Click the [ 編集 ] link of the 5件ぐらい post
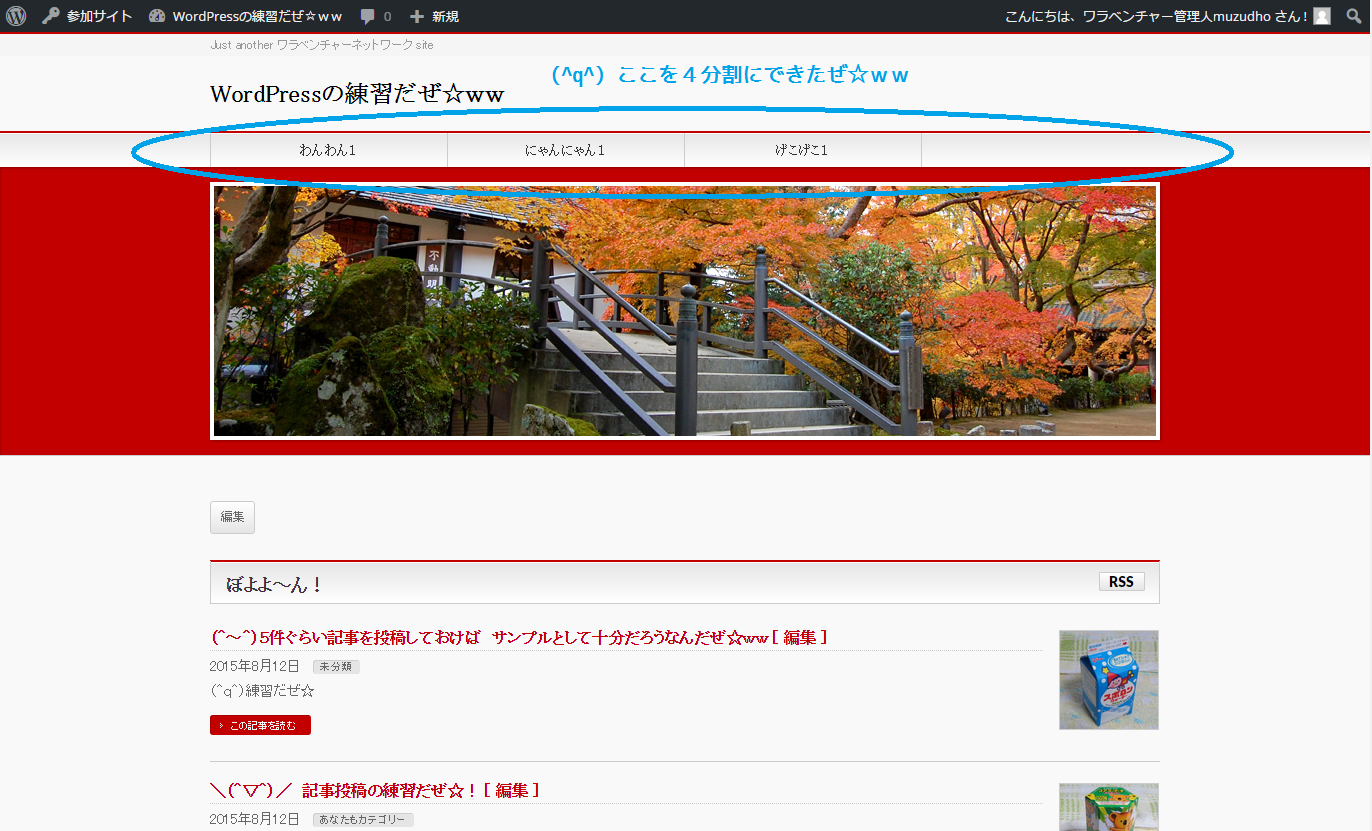The image size is (1372, 831). point(800,637)
